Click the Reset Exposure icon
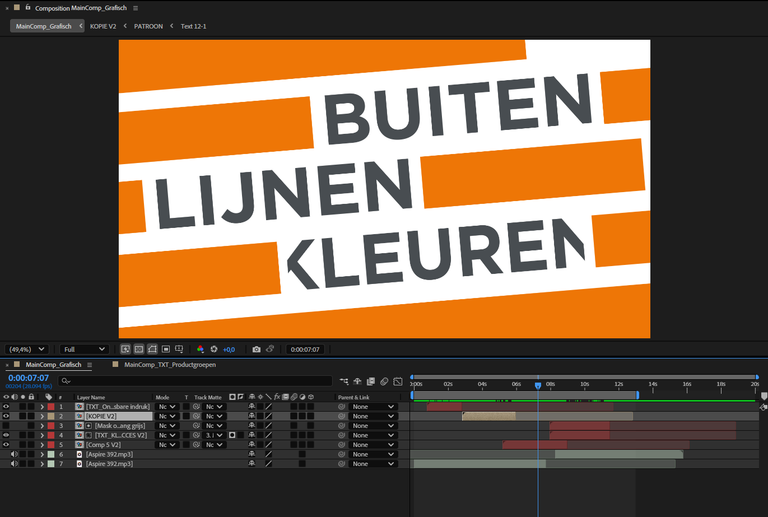Viewport: 768px width, 517px height. click(x=213, y=349)
